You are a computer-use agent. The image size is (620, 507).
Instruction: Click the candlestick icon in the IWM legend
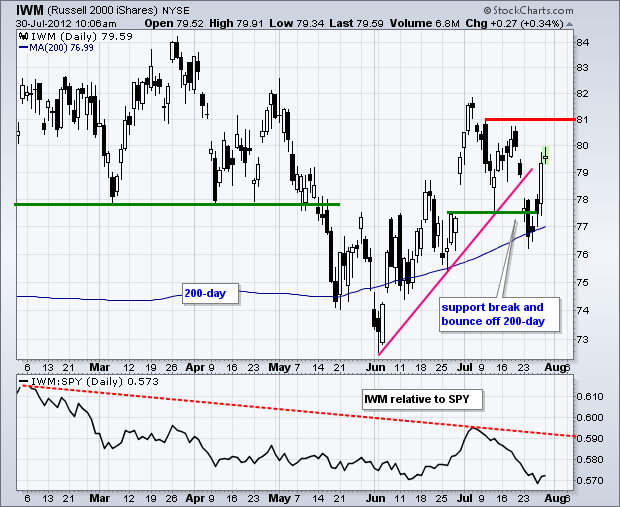click(x=24, y=37)
